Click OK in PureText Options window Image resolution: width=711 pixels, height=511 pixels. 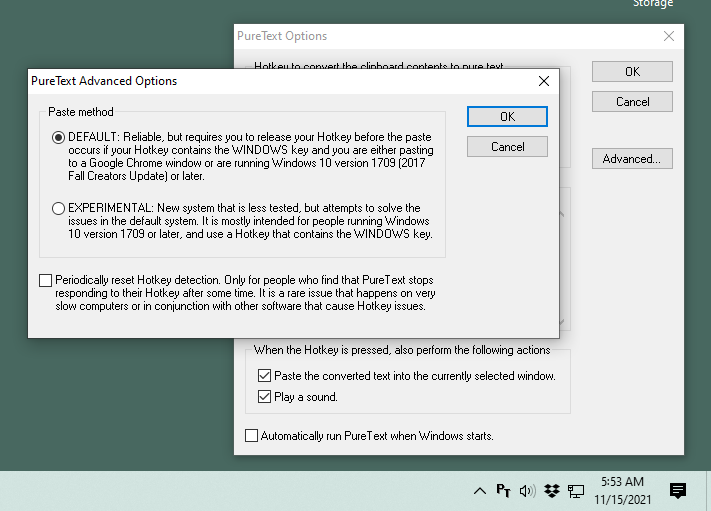(x=632, y=72)
